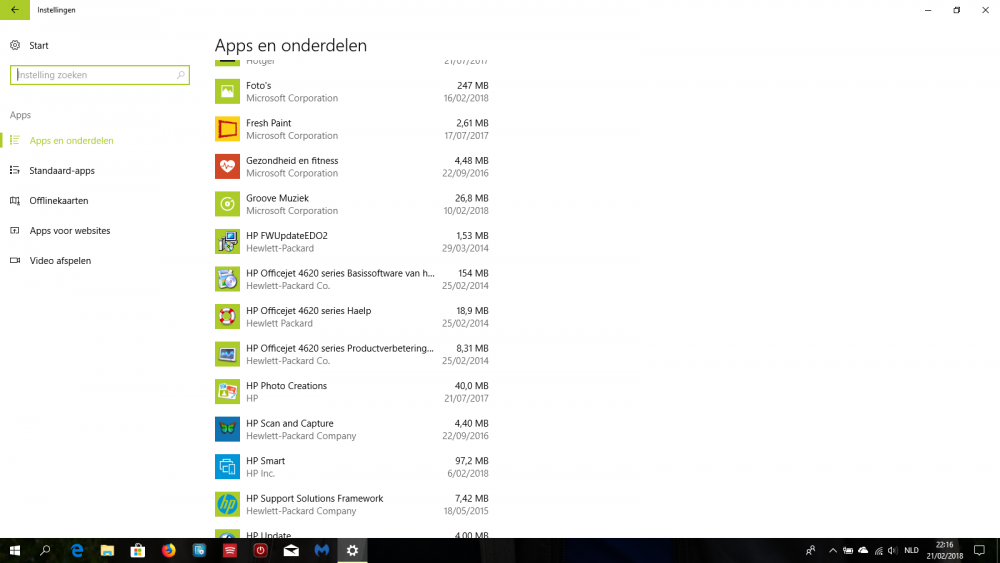The width and height of the screenshot is (1000, 563).
Task: Click the Video afspelen camera icon
Action: tap(15, 260)
